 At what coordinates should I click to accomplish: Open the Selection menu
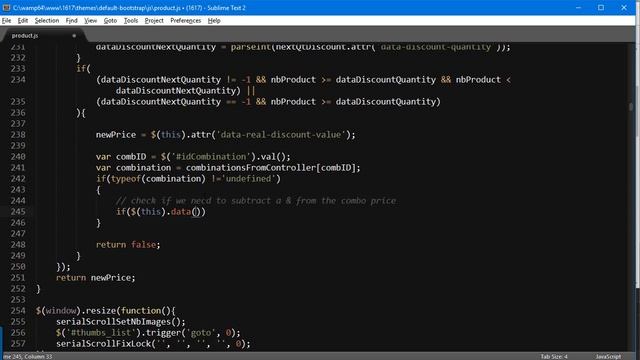(47, 20)
